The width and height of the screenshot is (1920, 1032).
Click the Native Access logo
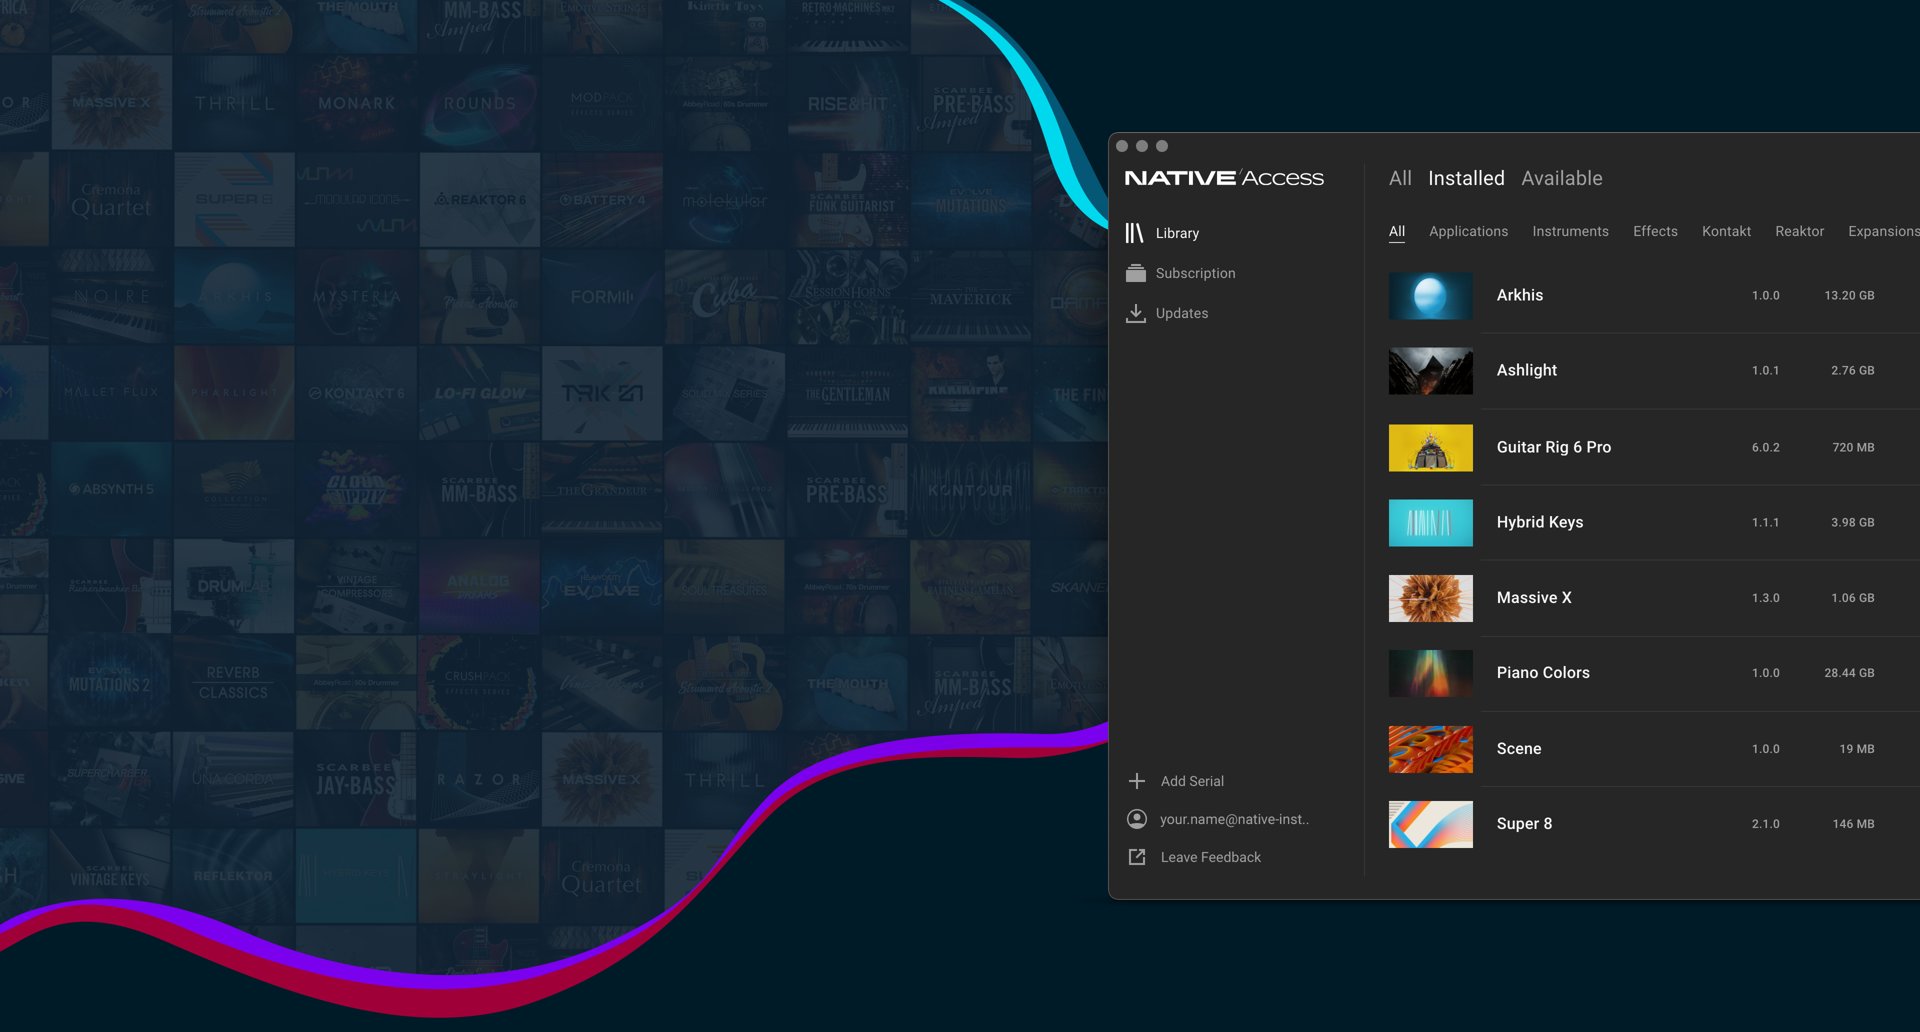click(x=1223, y=178)
